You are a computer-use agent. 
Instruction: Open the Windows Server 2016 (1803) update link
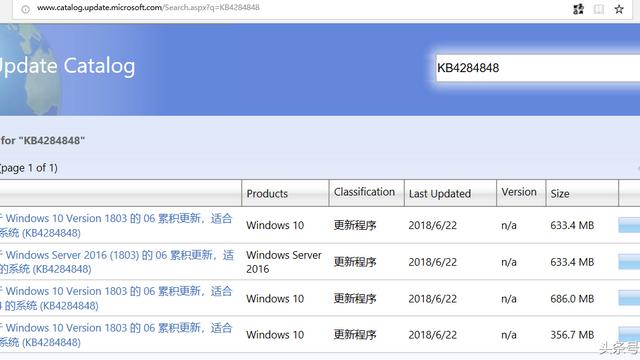[x=117, y=262]
